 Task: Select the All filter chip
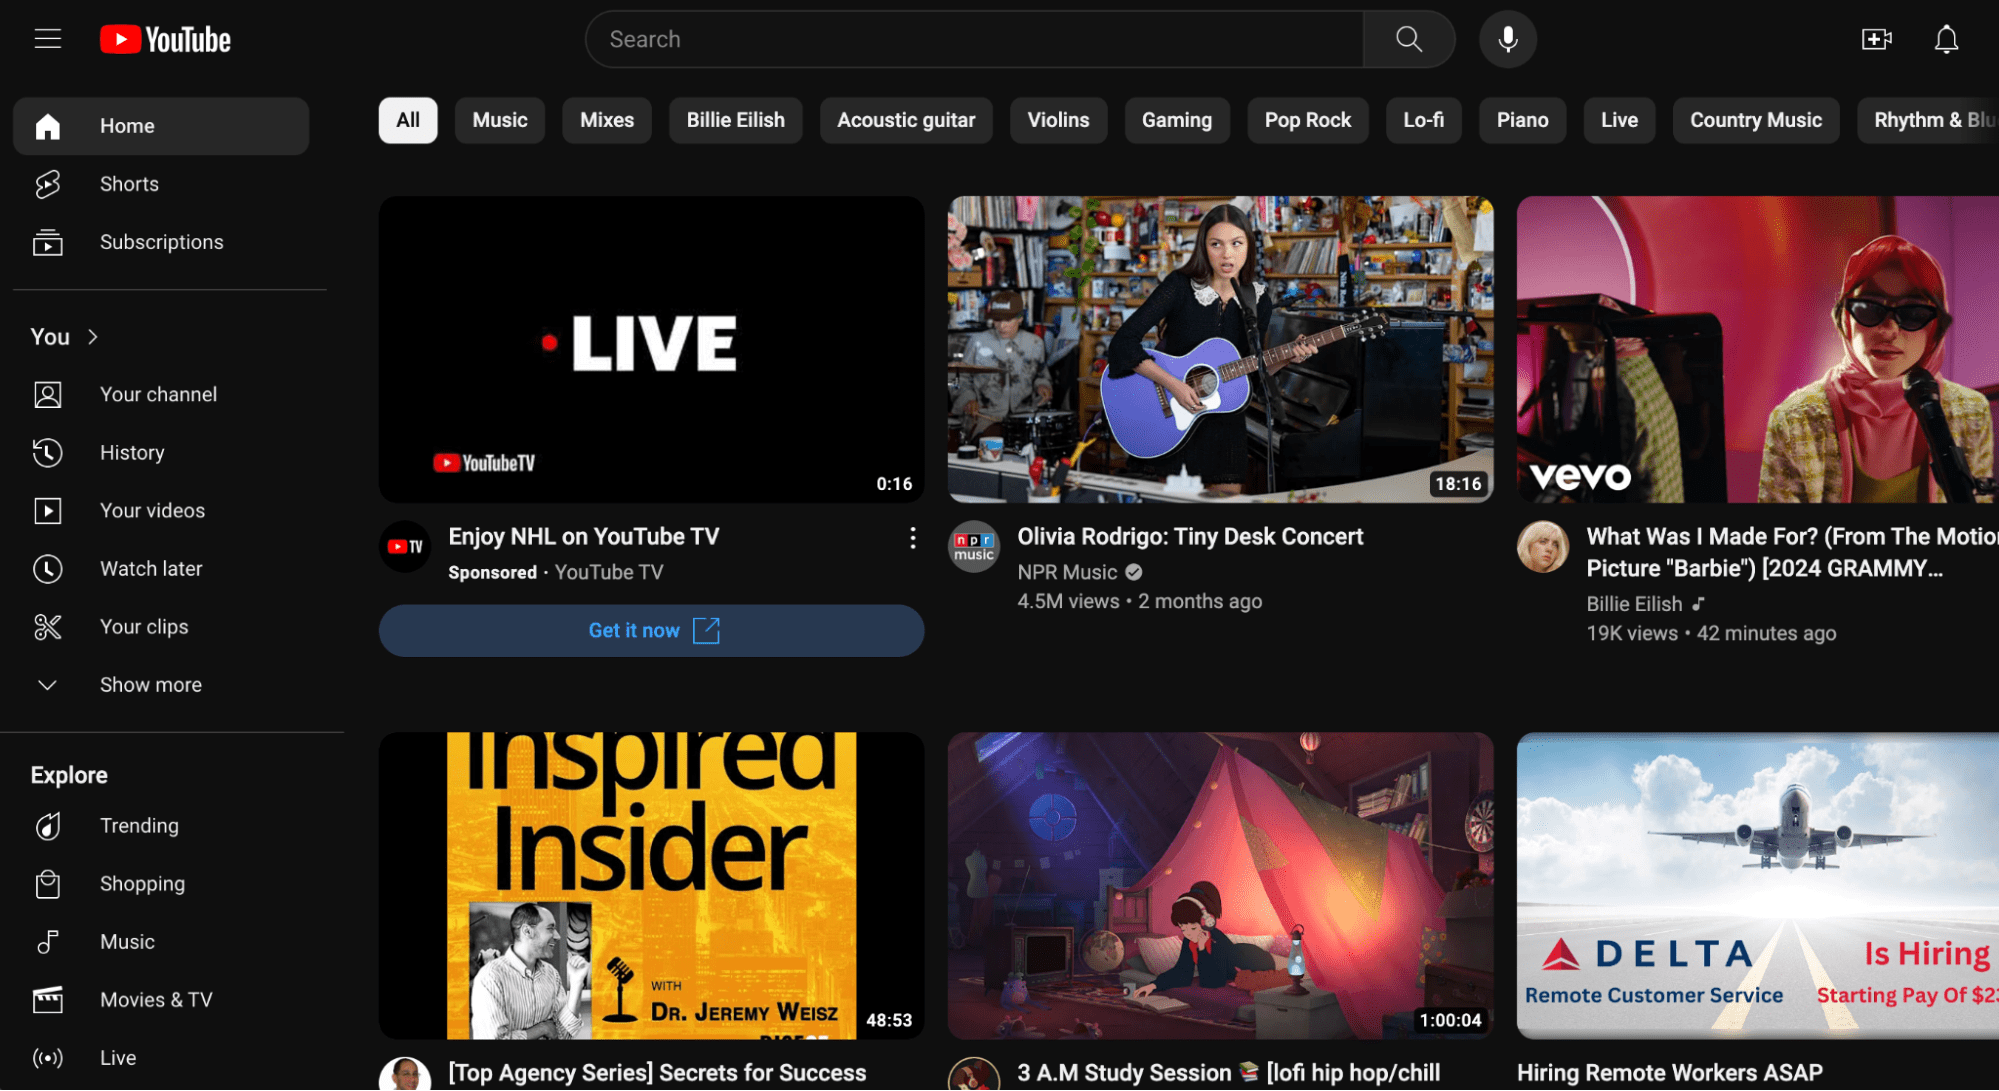coord(408,120)
